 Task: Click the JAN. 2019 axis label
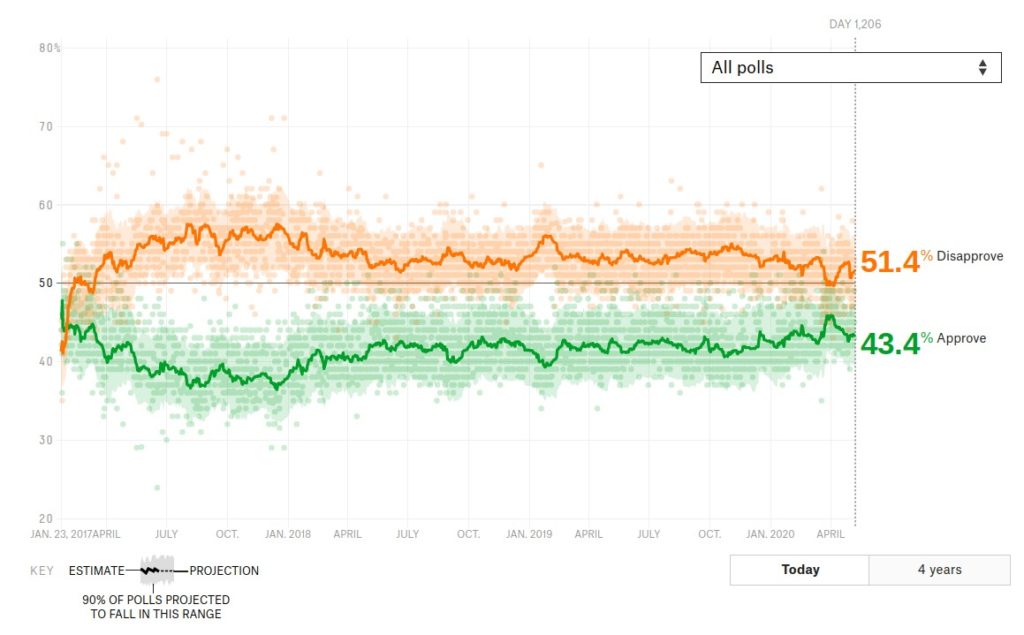tap(529, 534)
